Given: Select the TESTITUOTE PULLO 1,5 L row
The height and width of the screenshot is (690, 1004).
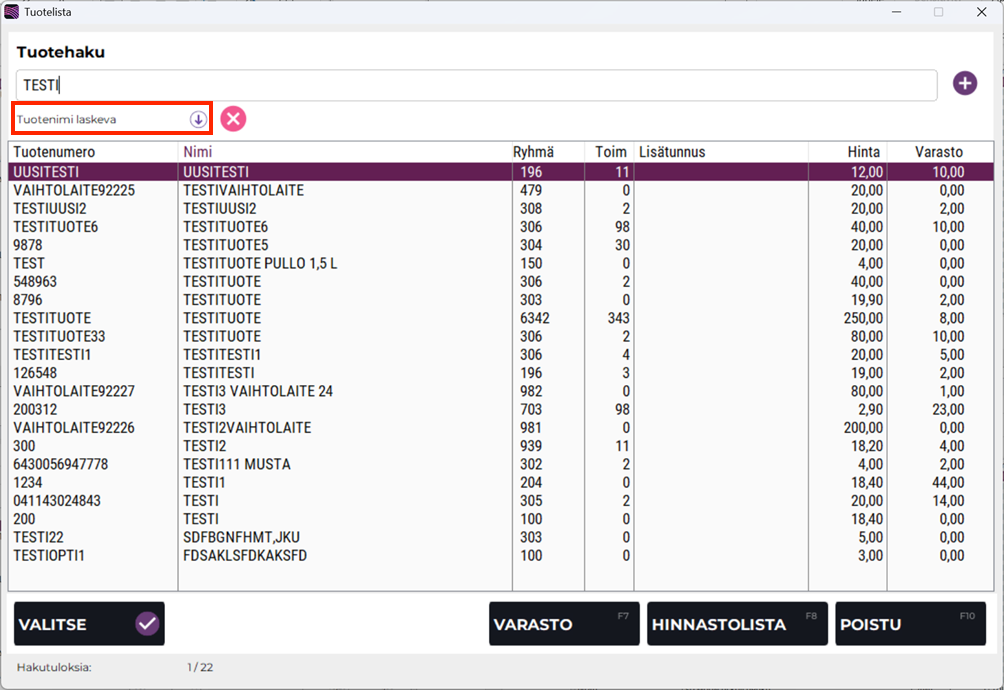Looking at the screenshot, I should click(x=260, y=263).
